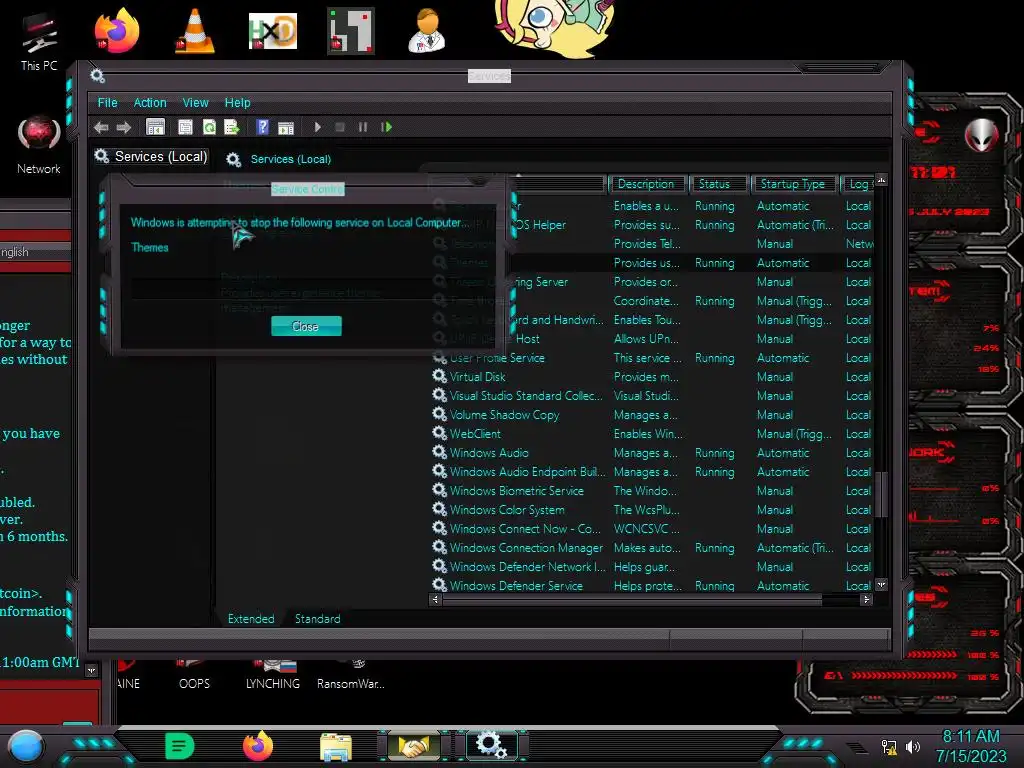Select the Windows Audio service

click(653, 453)
